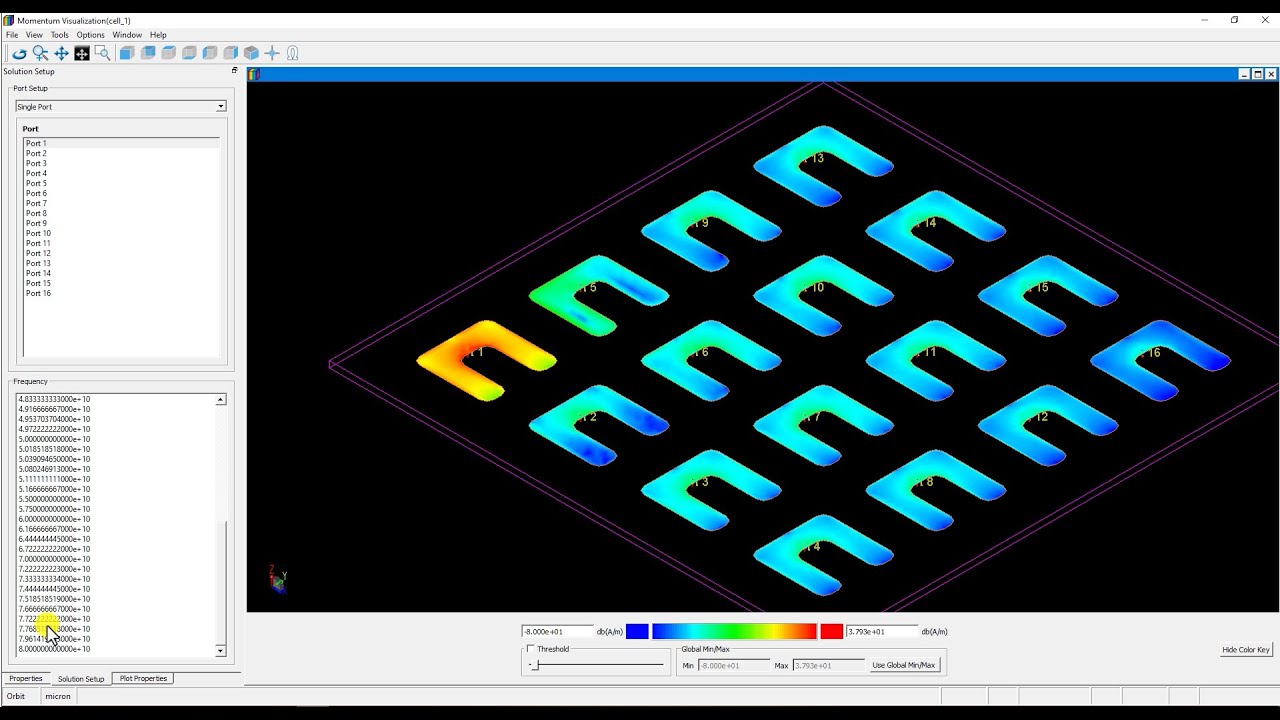Open the File menu

[12, 35]
